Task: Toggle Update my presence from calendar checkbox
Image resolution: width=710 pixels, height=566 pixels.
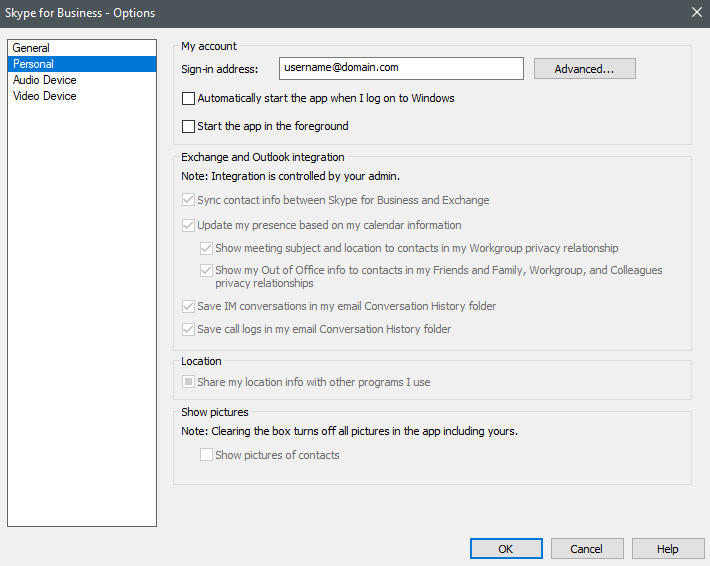Action: tap(188, 225)
